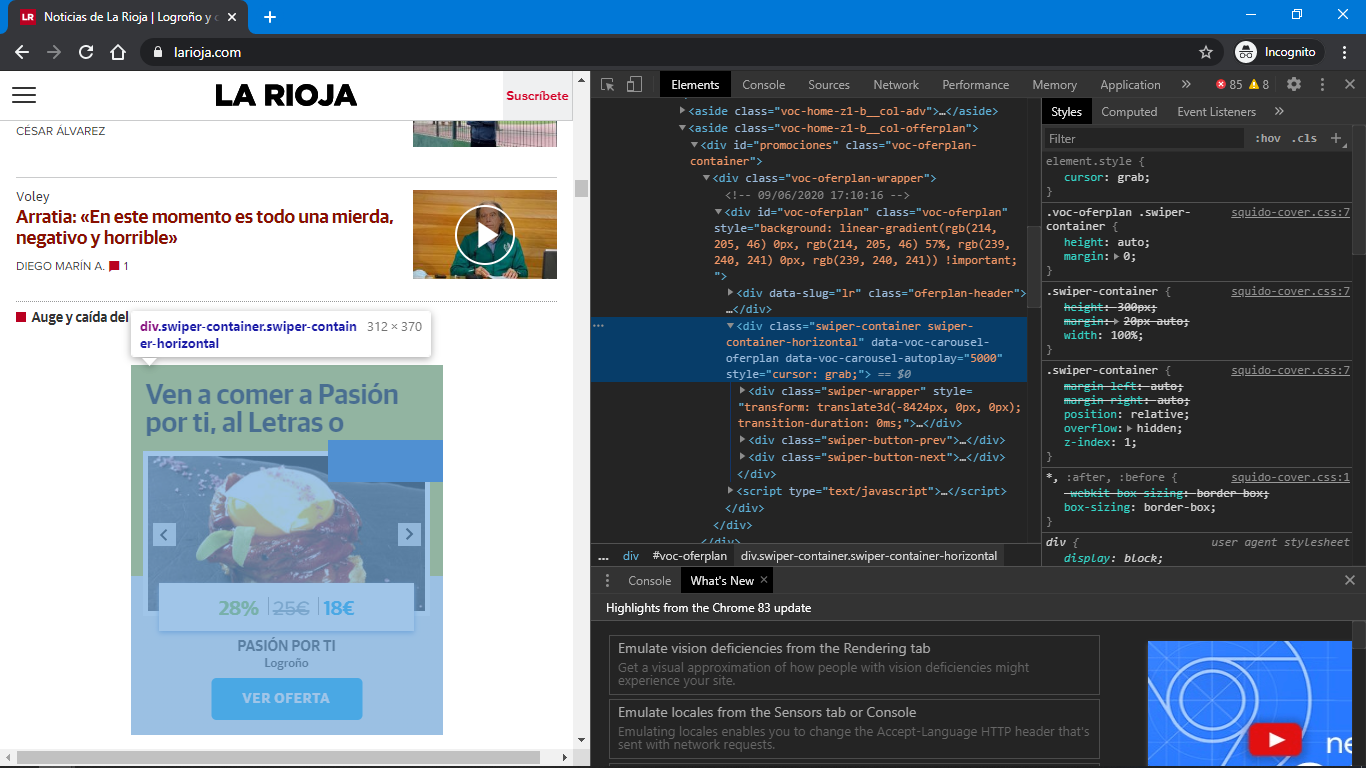This screenshot has width=1366, height=768.
Task: Activate the element inspector picker tool
Action: pyautogui.click(x=608, y=85)
